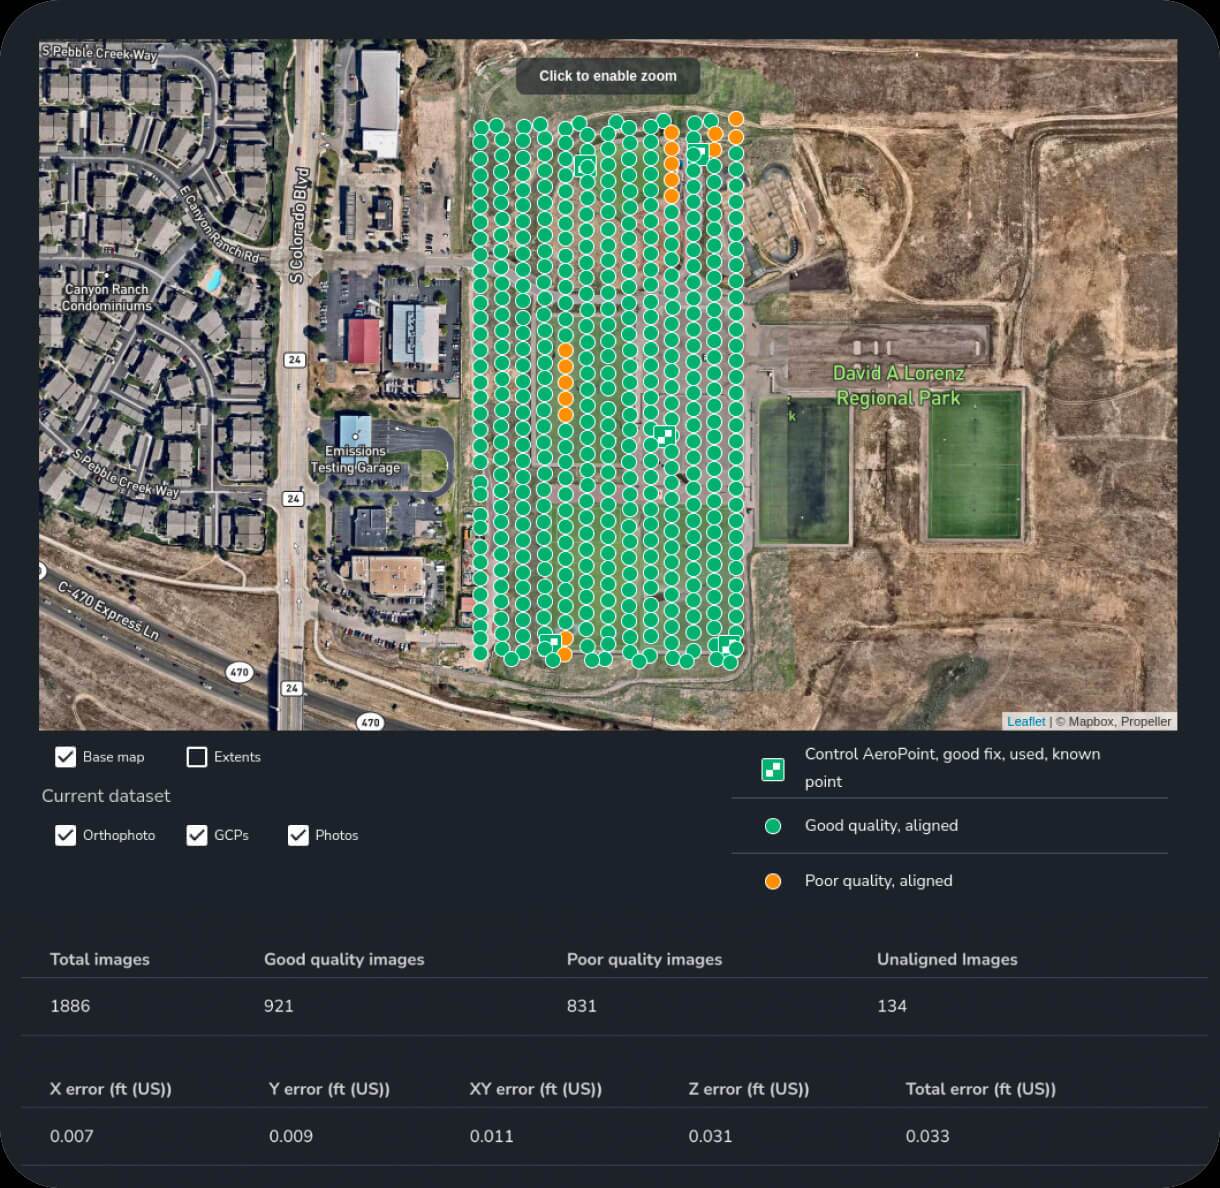
Task: Click a green photo marker at the grid's top-left
Action: [x=483, y=125]
